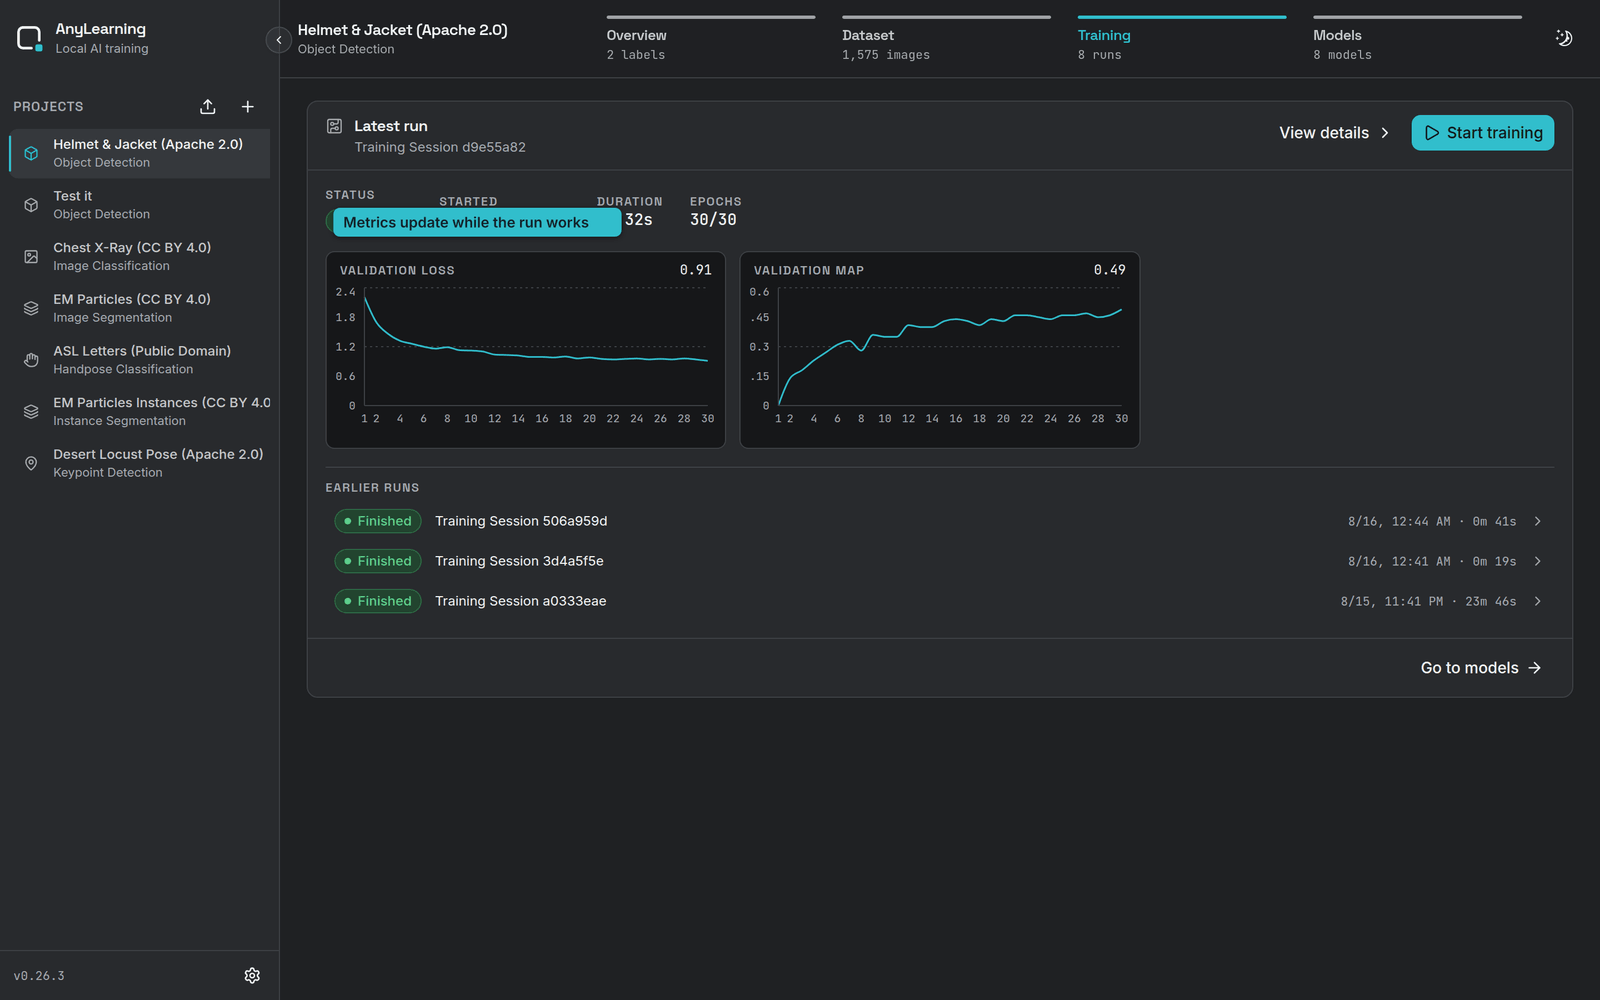
Task: Click the Desert Locust Pose keypoint icon
Action: pyautogui.click(x=31, y=463)
